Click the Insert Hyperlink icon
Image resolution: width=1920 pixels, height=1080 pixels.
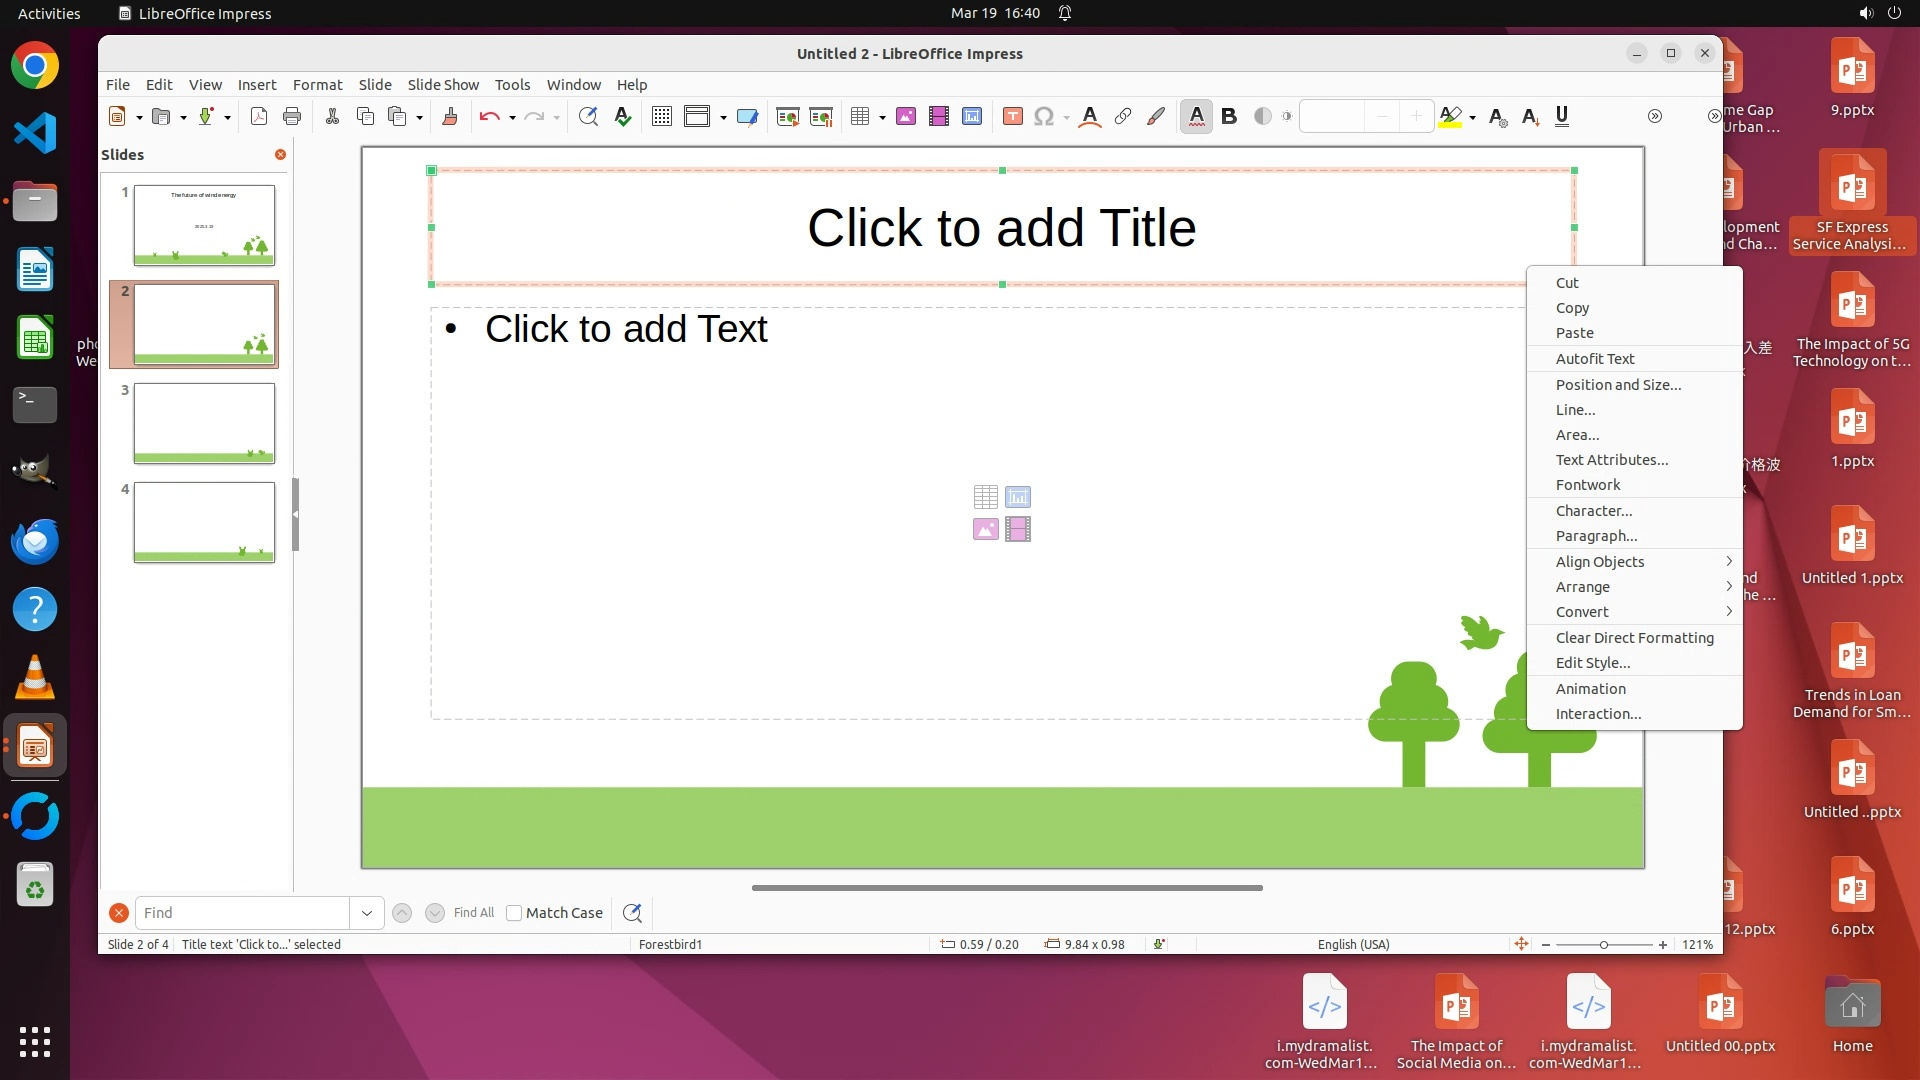pyautogui.click(x=1123, y=117)
